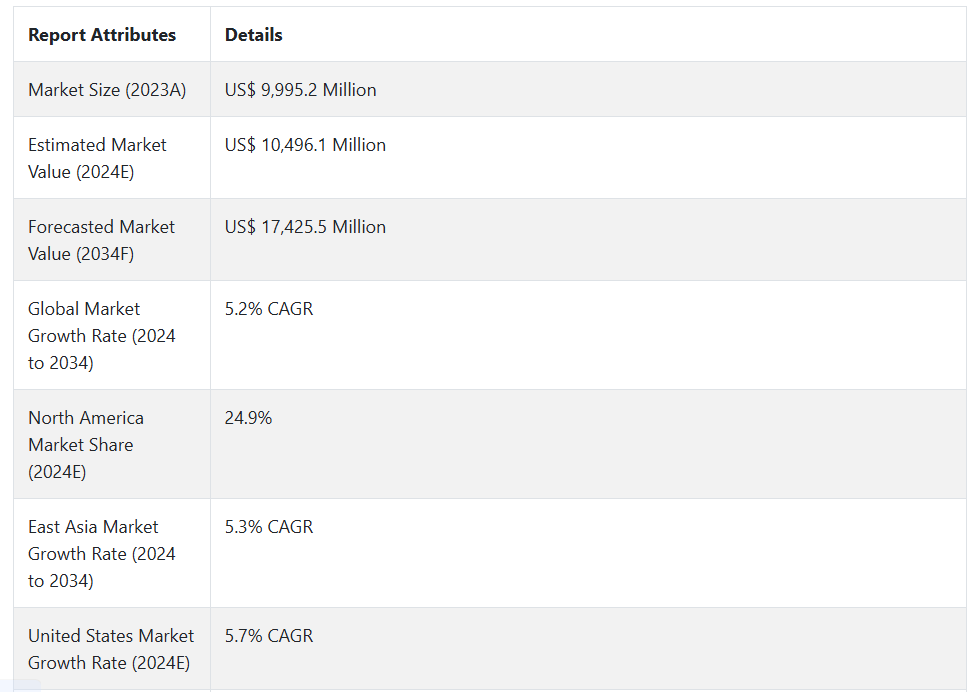This screenshot has height=692, width=972.
Task: Click the 'US$ 10,496.1 Million' value
Action: pos(305,145)
